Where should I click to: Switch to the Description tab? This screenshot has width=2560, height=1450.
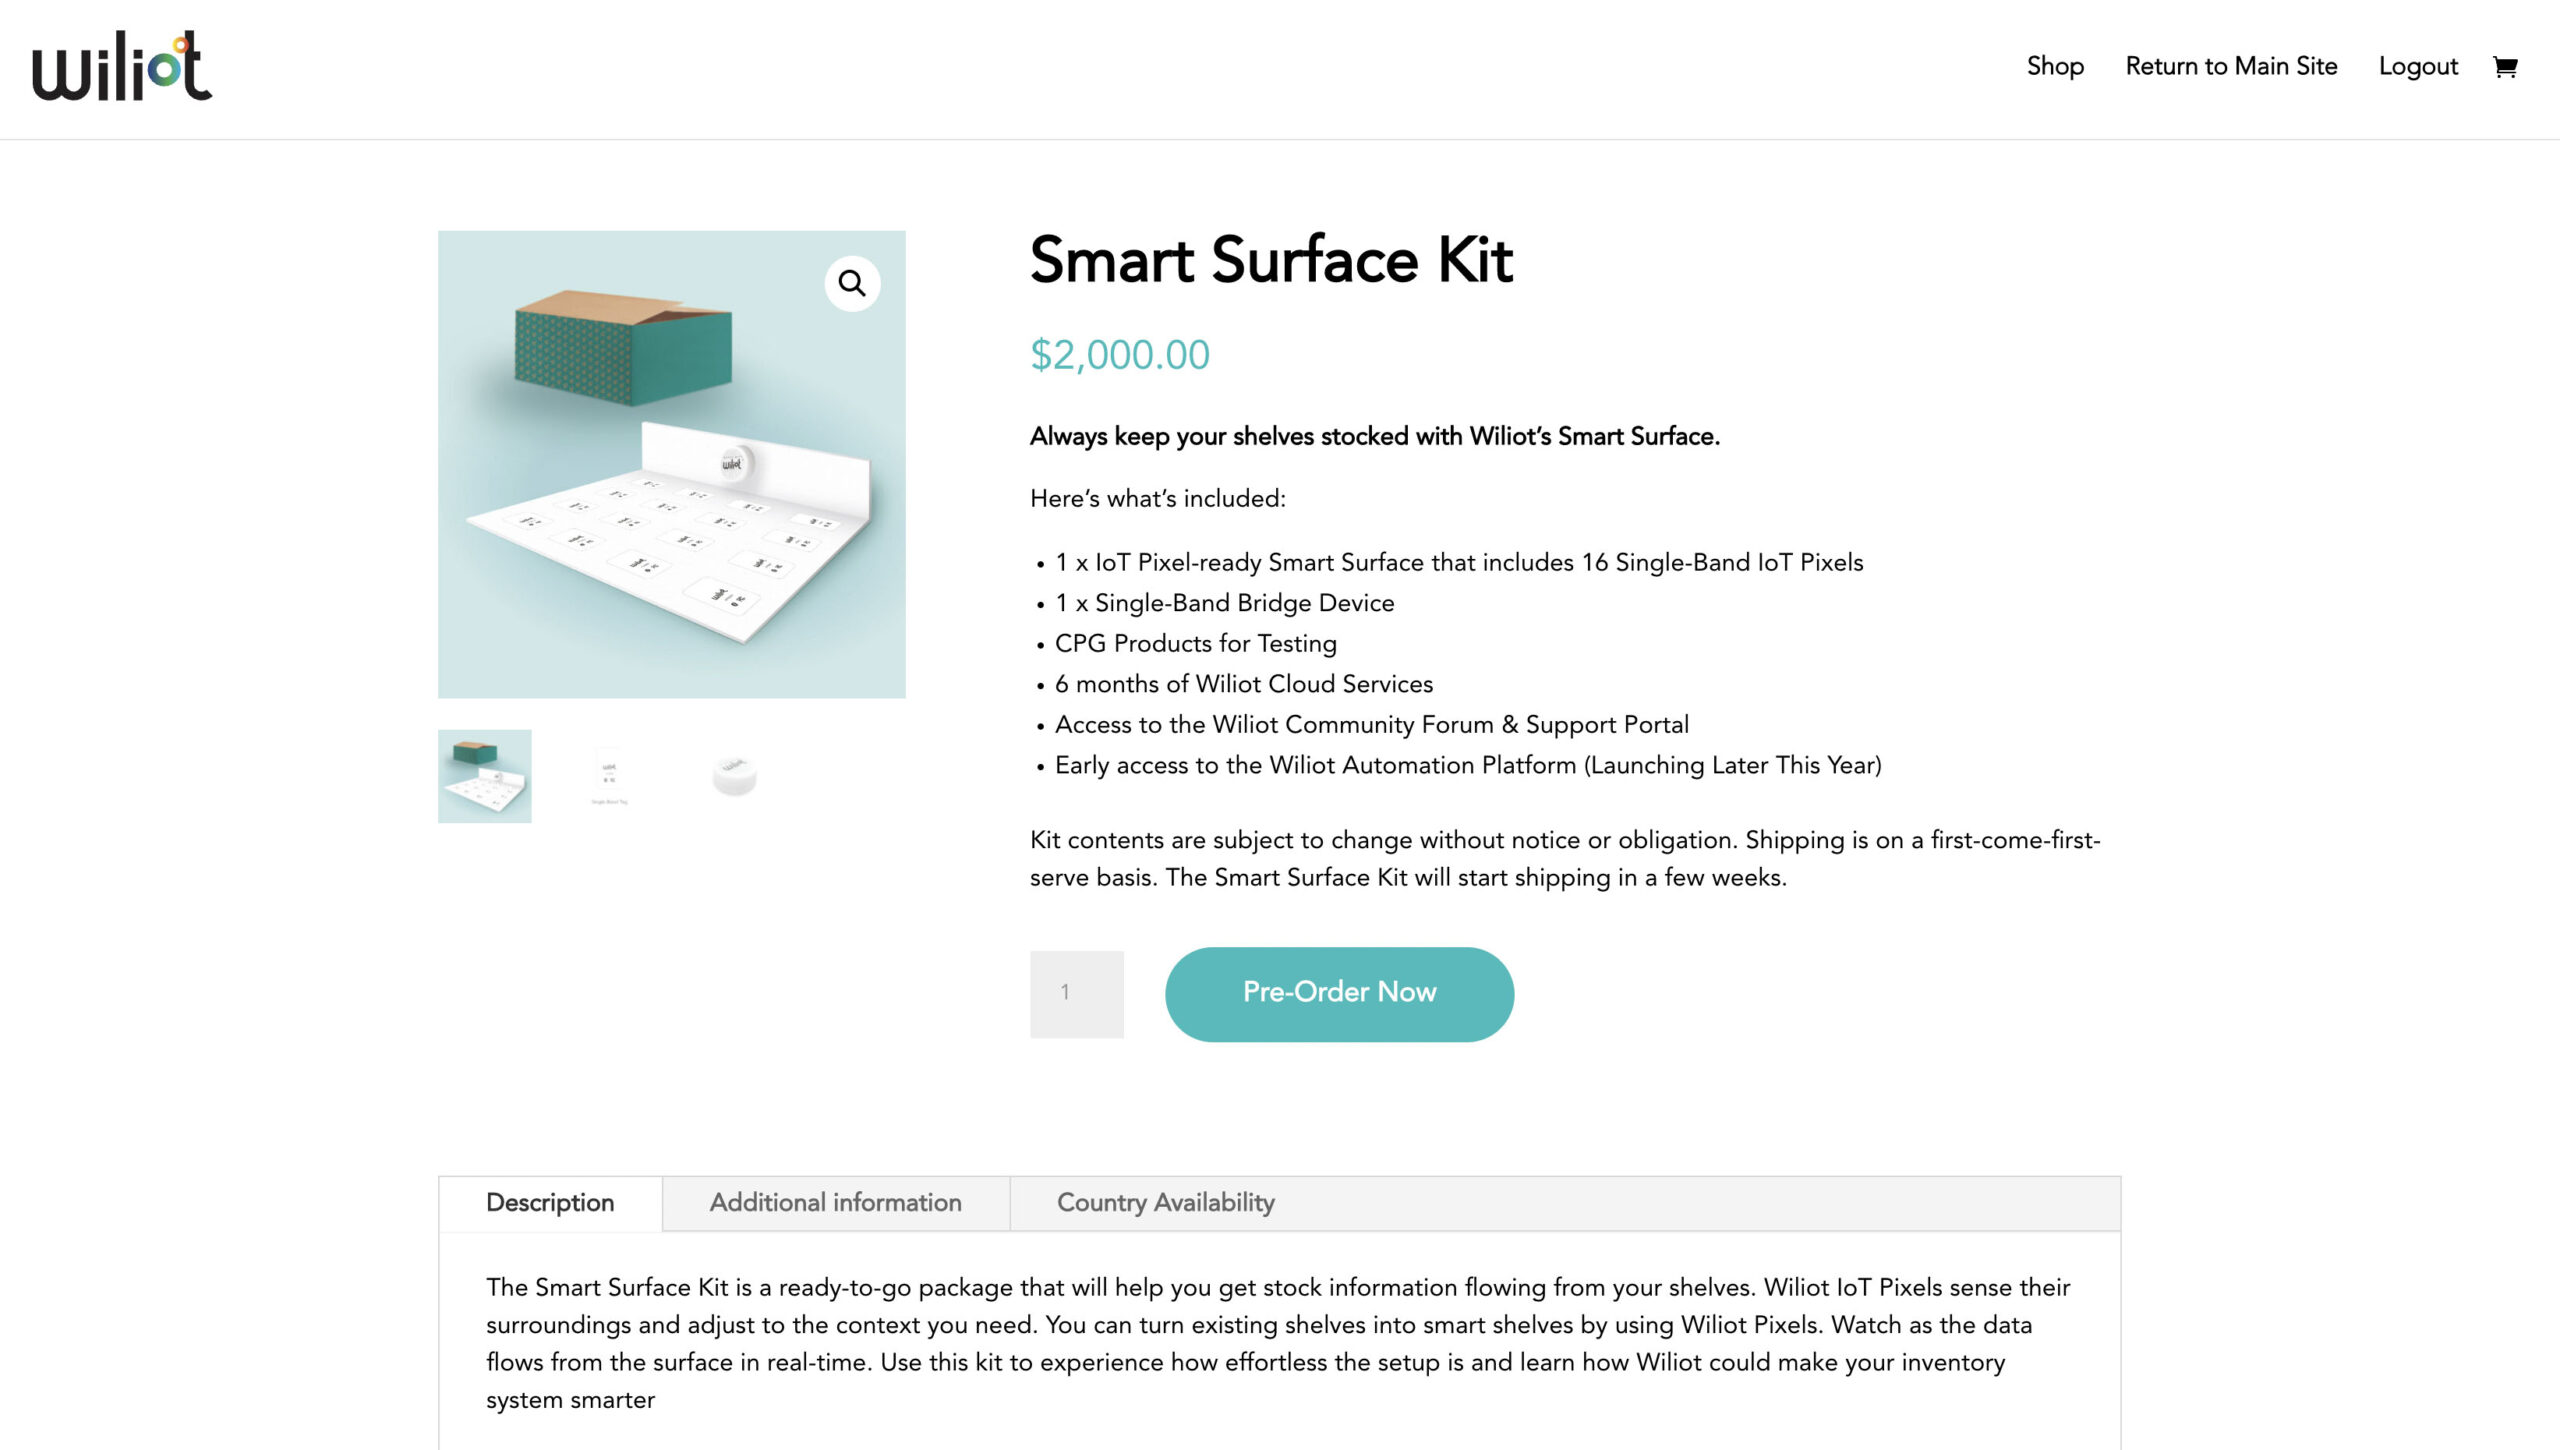550,1203
